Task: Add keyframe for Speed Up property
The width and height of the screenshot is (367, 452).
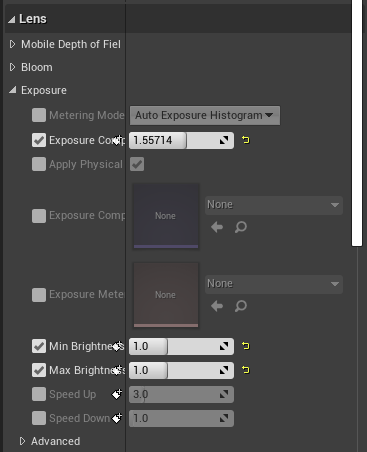Action: 117,394
